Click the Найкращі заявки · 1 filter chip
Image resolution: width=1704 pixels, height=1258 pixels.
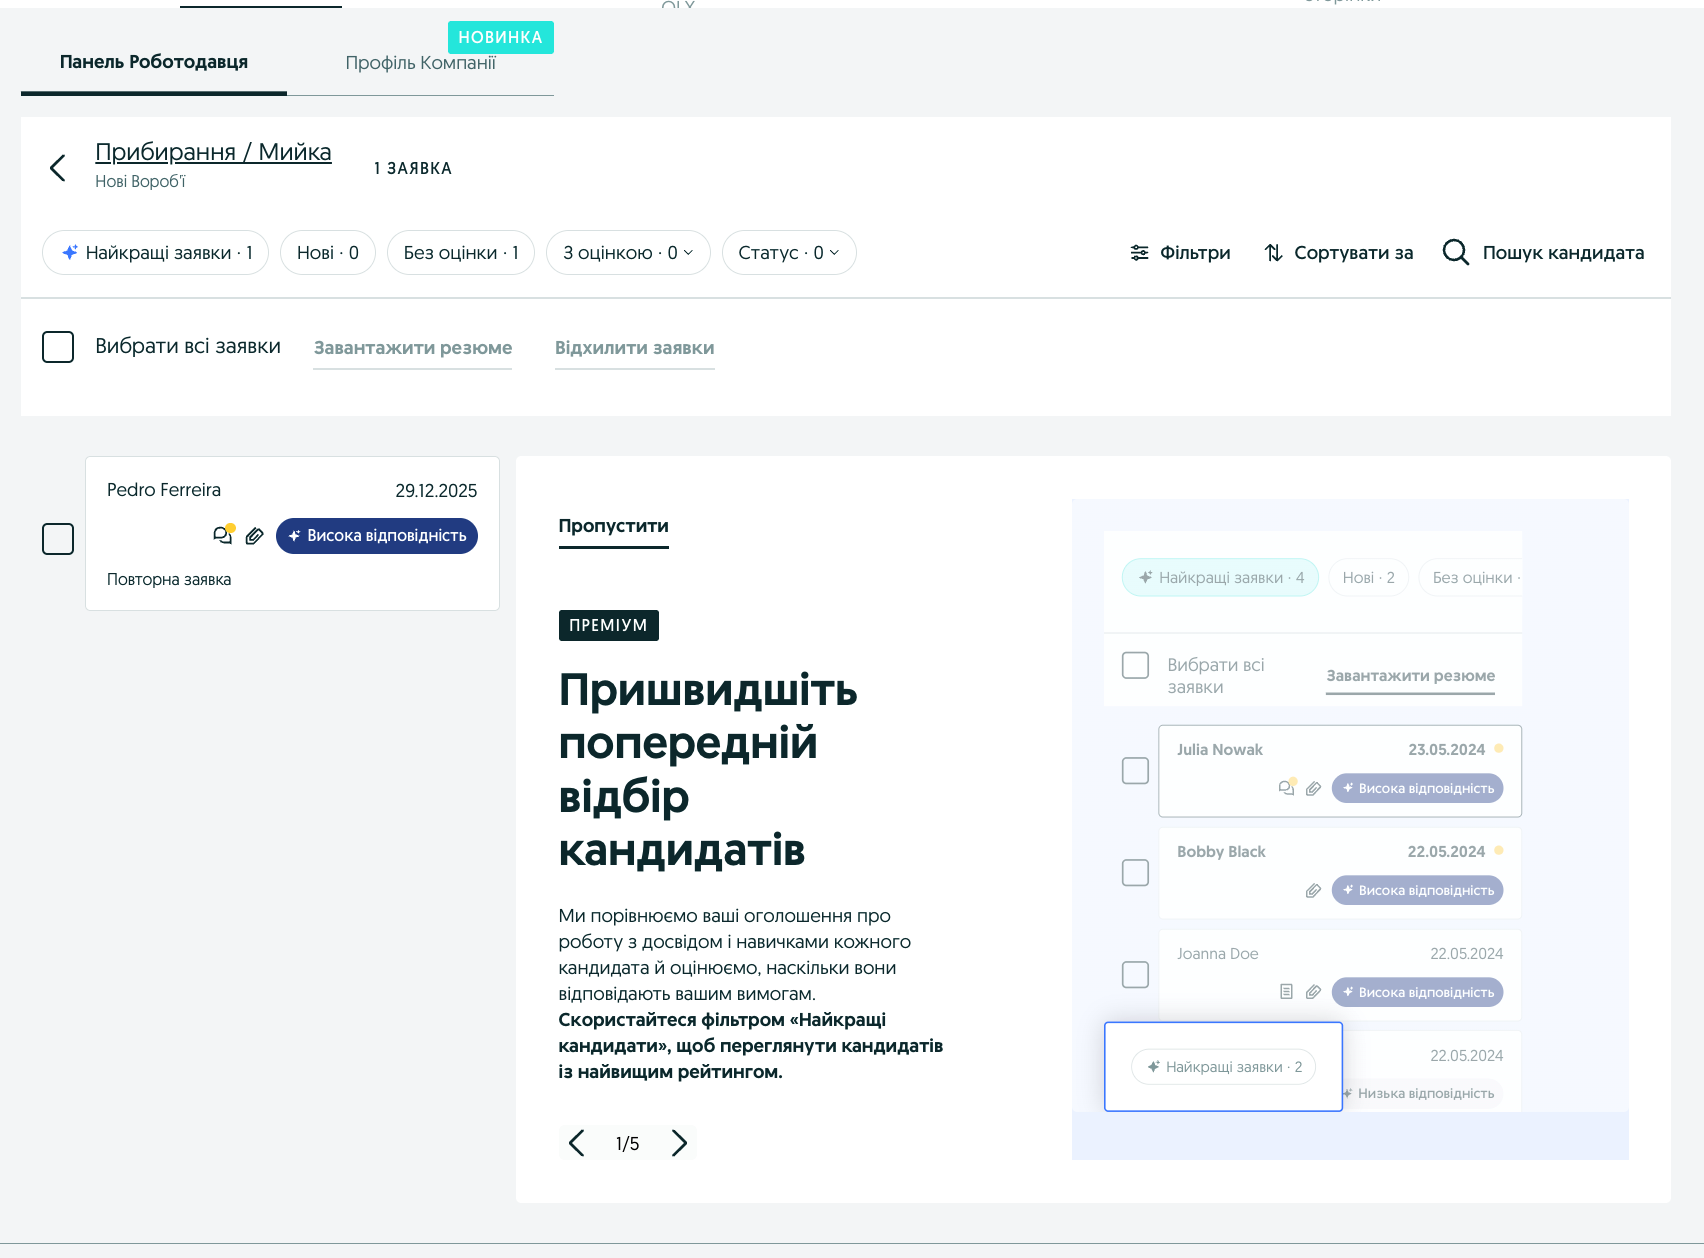155,252
